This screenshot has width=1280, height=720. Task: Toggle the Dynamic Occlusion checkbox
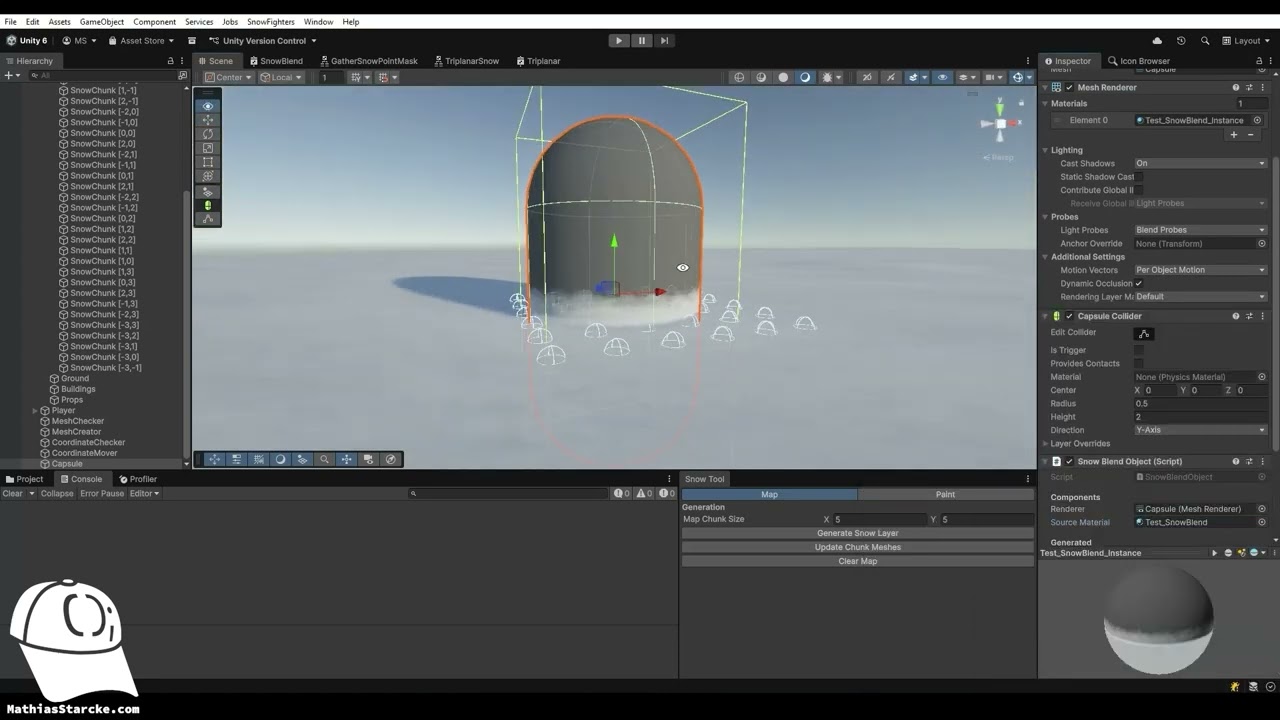pos(1138,284)
